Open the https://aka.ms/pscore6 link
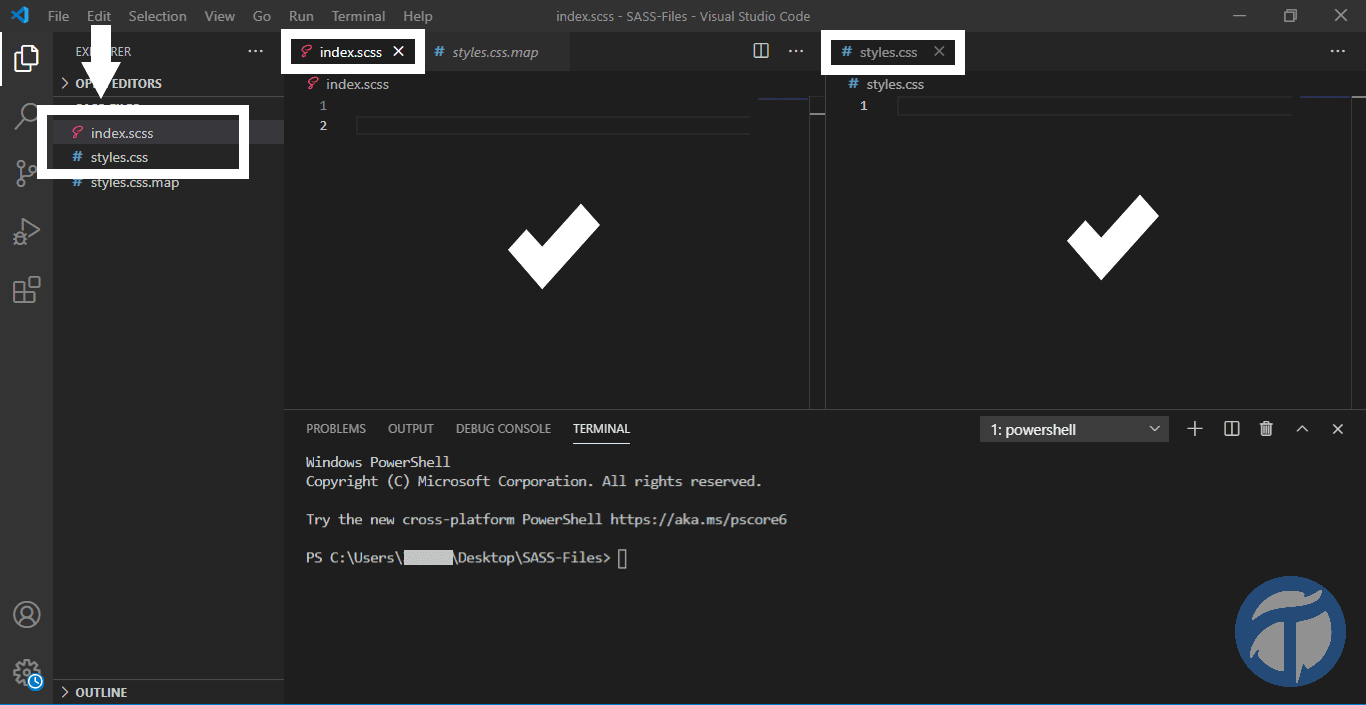The width and height of the screenshot is (1366, 705). coord(698,520)
